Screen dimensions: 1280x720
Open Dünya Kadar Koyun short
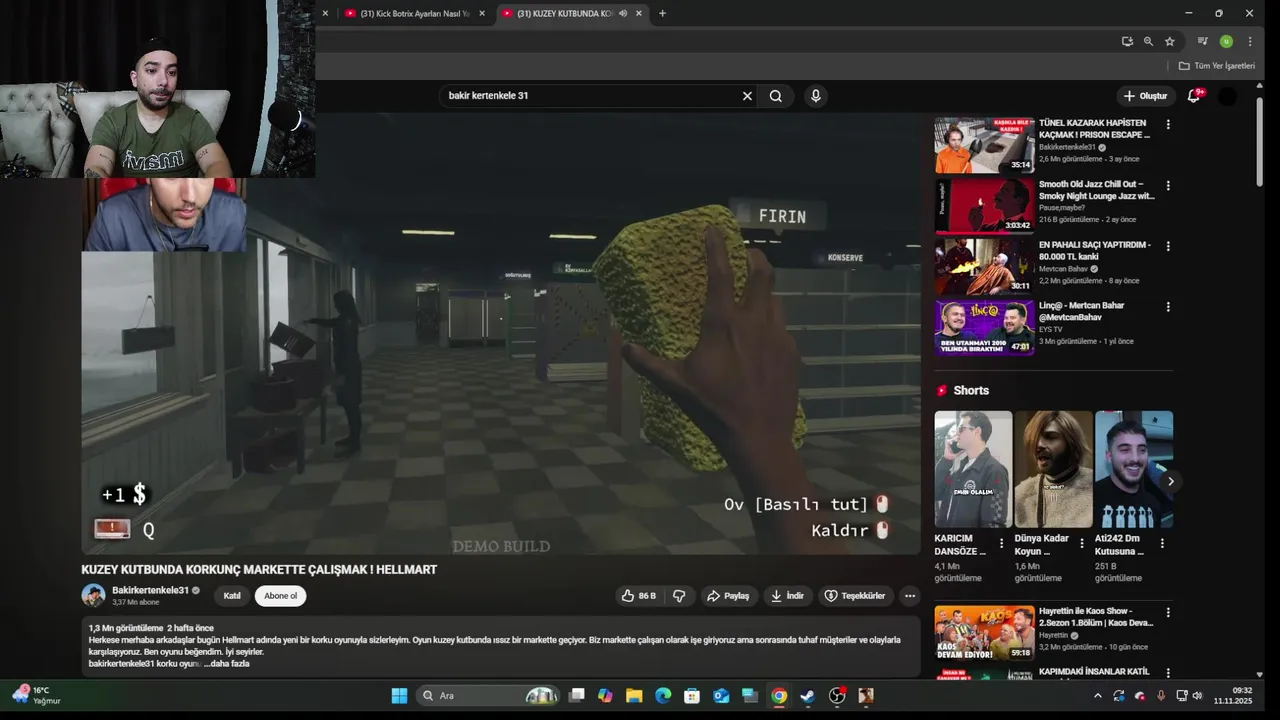coord(1053,469)
